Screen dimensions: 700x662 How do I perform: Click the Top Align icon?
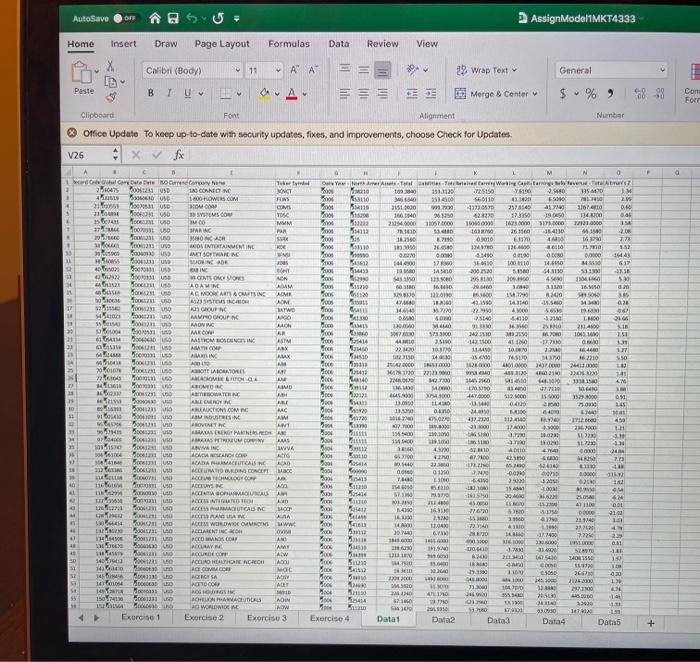[x=345, y=68]
